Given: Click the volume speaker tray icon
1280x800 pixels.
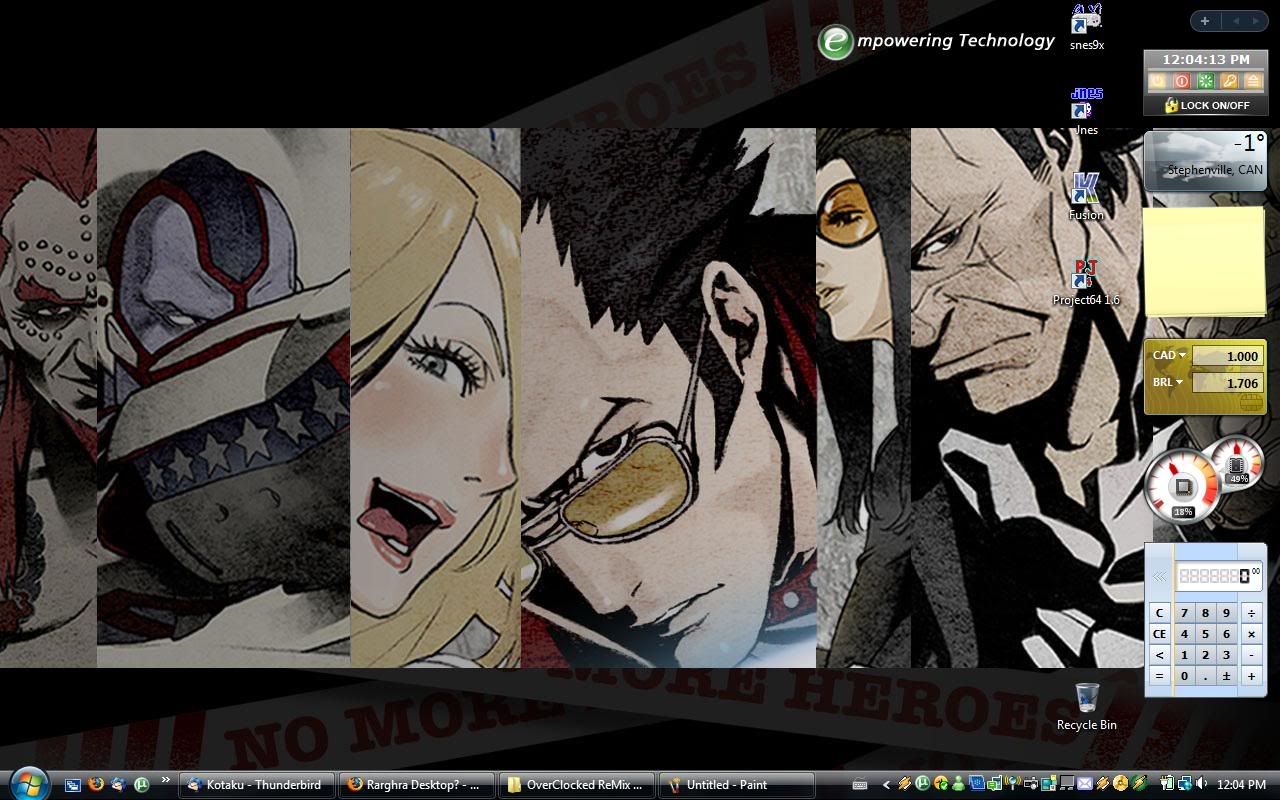Looking at the screenshot, I should pyautogui.click(x=1199, y=784).
